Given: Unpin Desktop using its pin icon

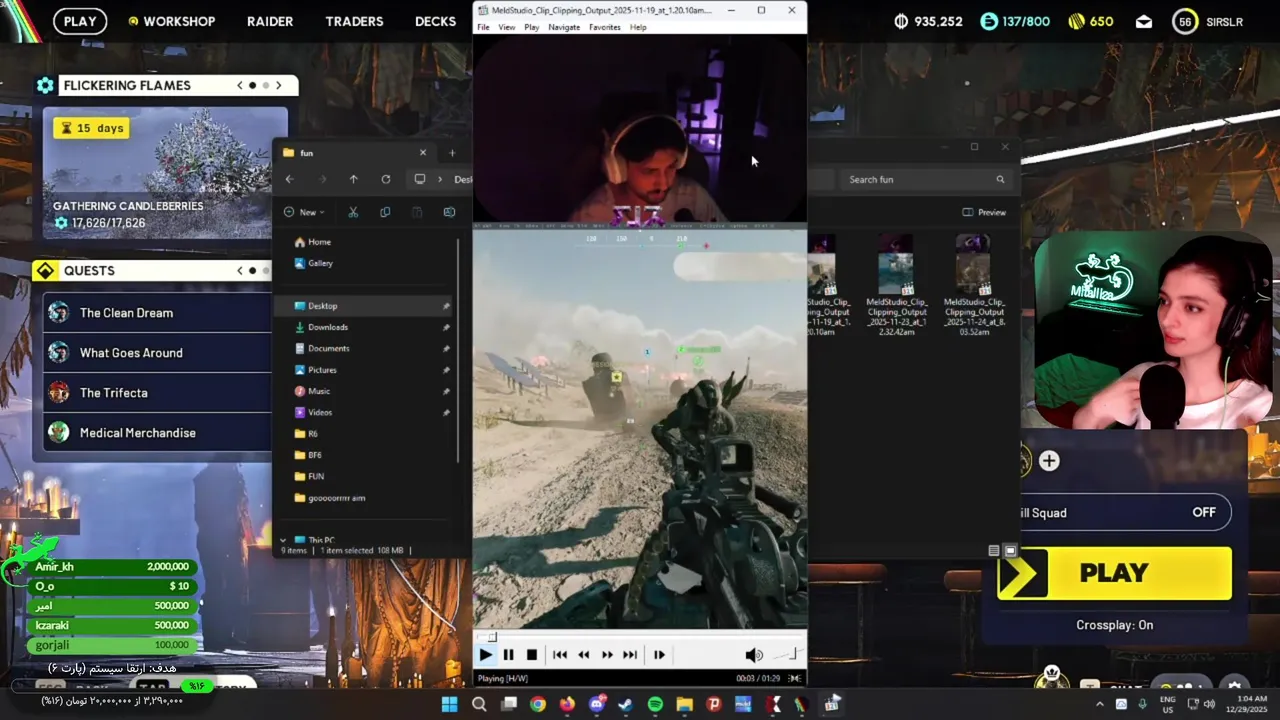Looking at the screenshot, I should 446,306.
